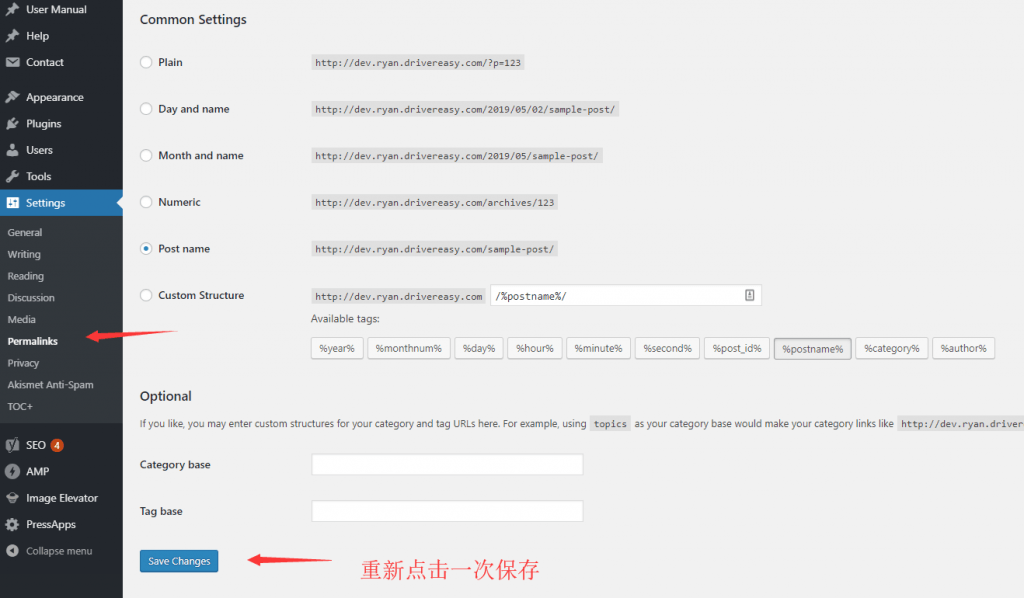Insert the %year% tag
The width and height of the screenshot is (1024, 598).
[337, 349]
